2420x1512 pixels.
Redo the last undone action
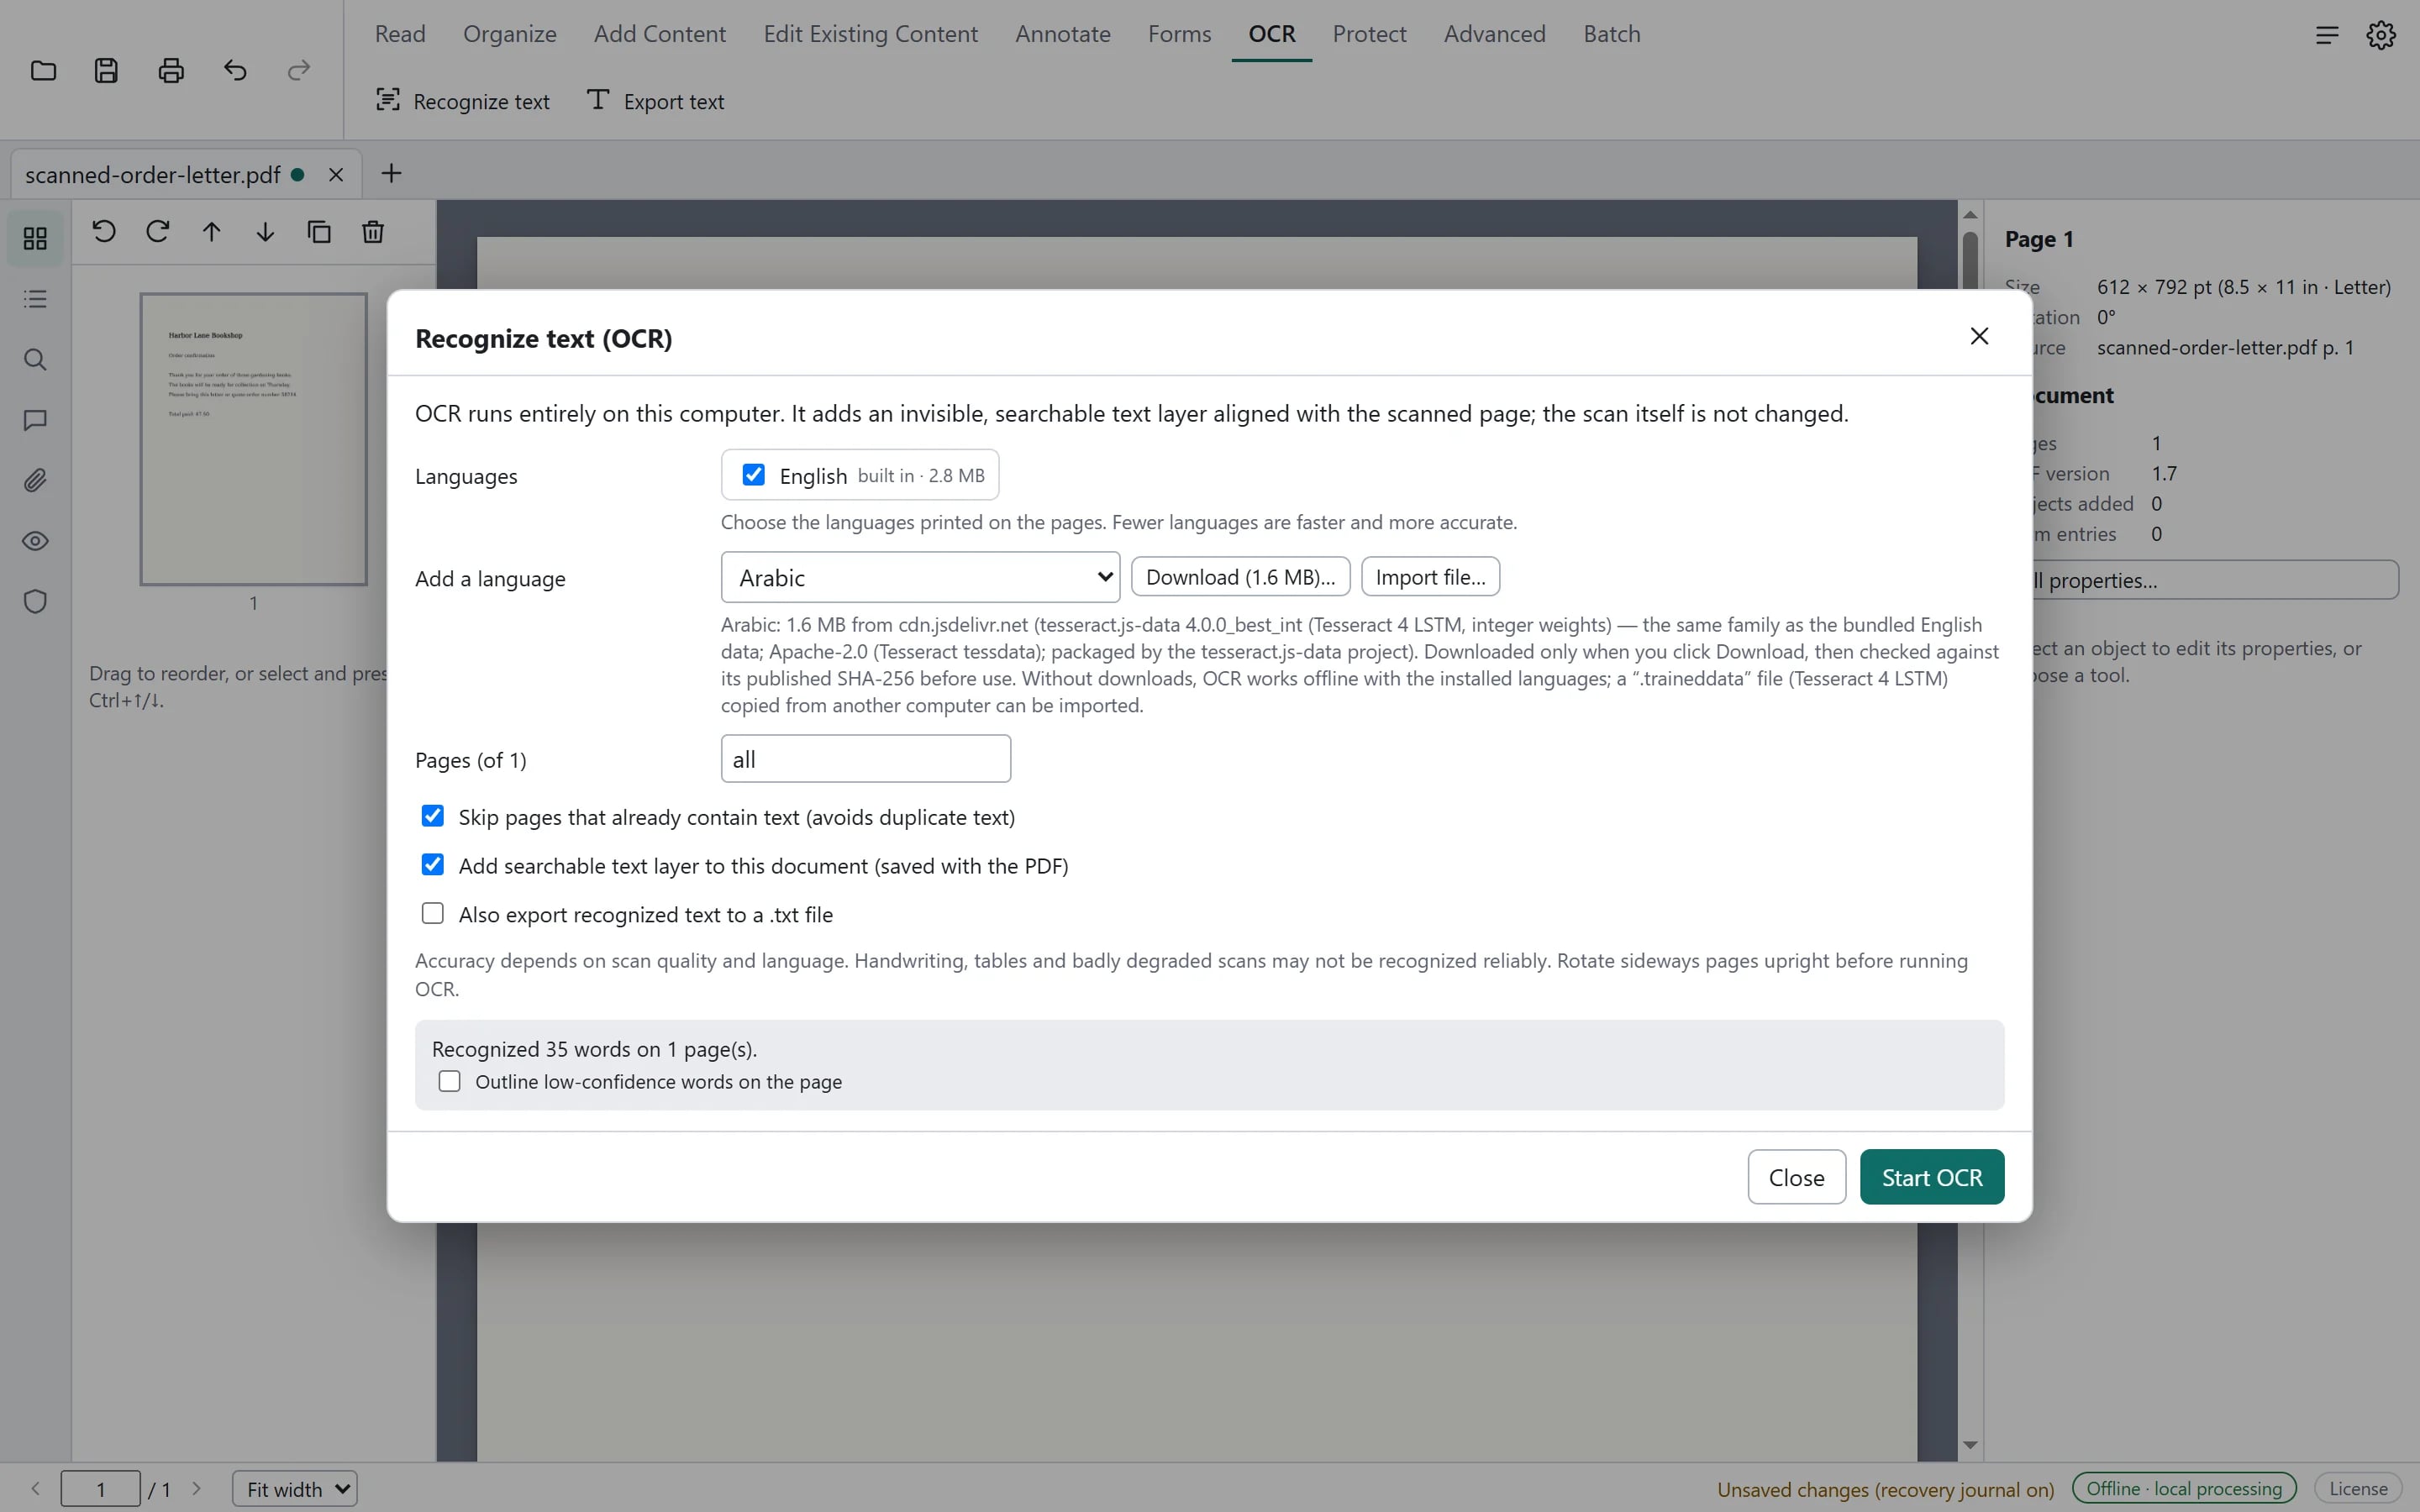[299, 71]
